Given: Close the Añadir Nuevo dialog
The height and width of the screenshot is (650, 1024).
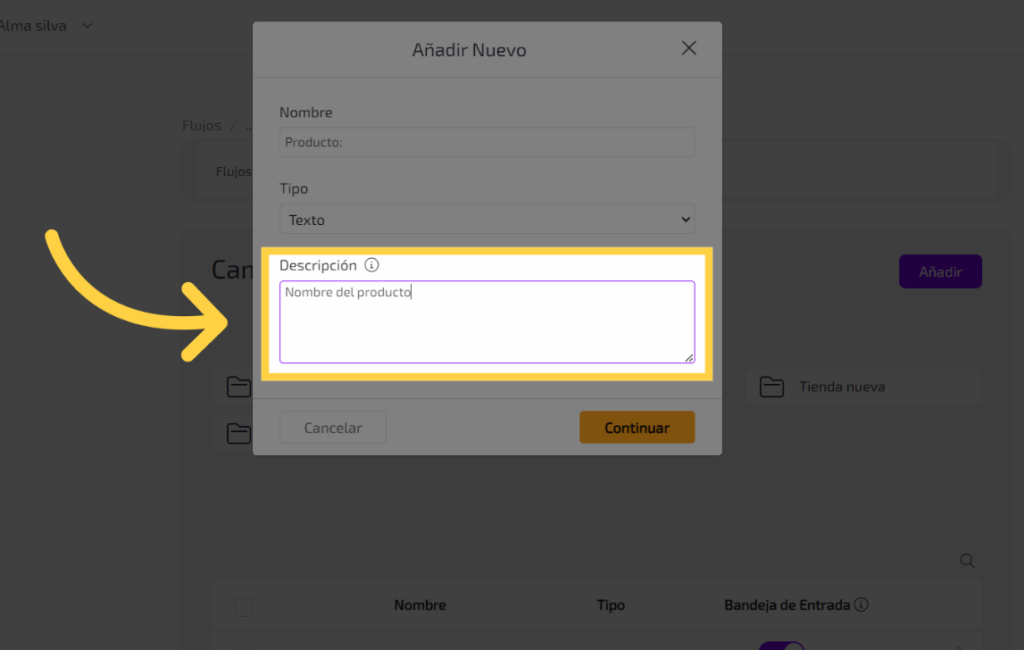Looking at the screenshot, I should point(688,48).
